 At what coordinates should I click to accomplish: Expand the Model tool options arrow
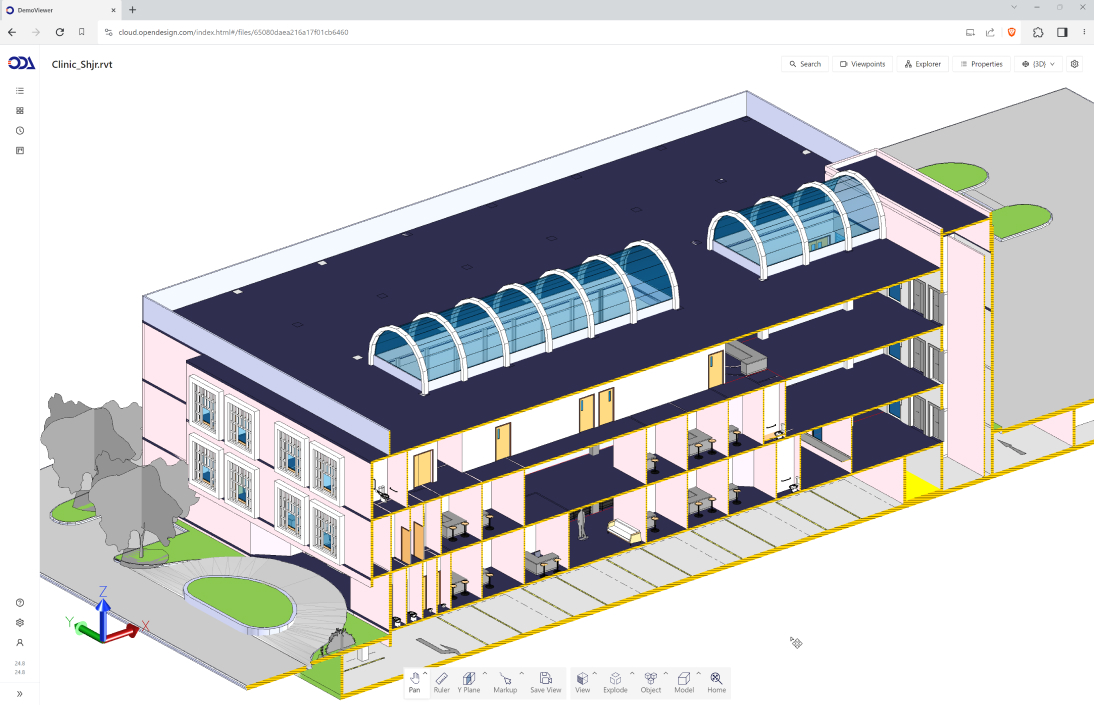[x=698, y=673]
